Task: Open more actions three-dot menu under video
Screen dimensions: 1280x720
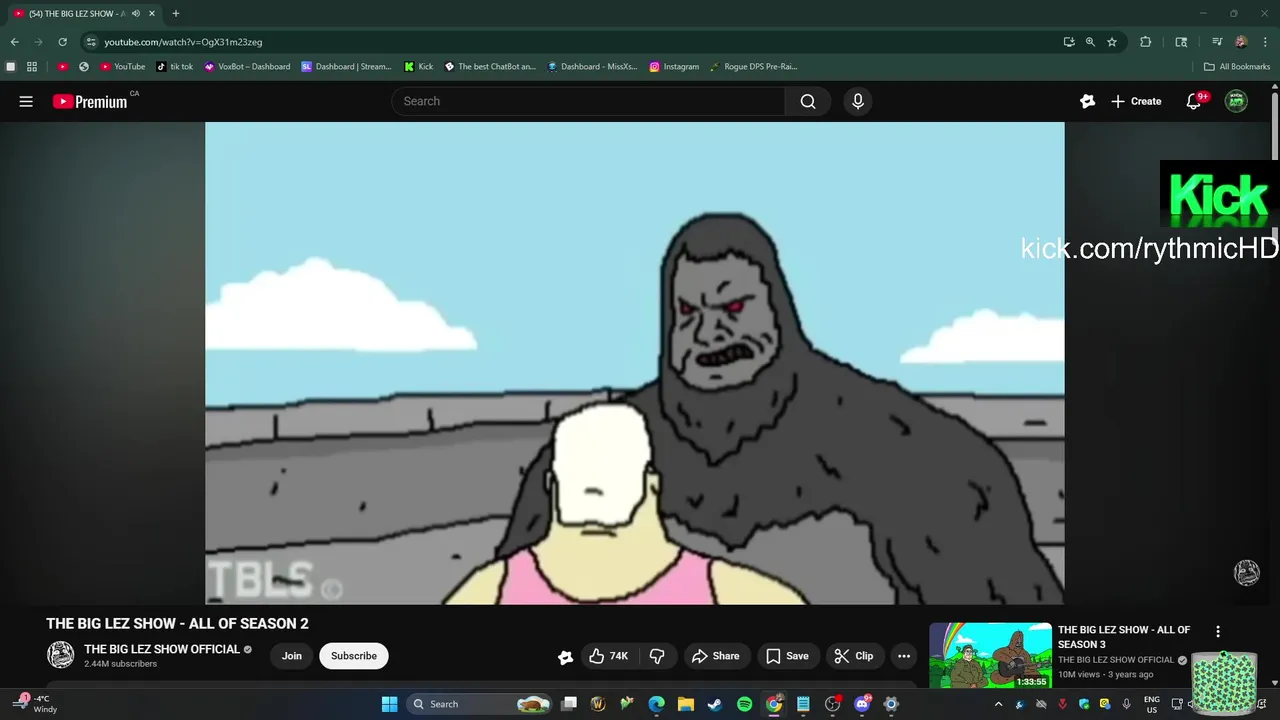Action: point(904,656)
